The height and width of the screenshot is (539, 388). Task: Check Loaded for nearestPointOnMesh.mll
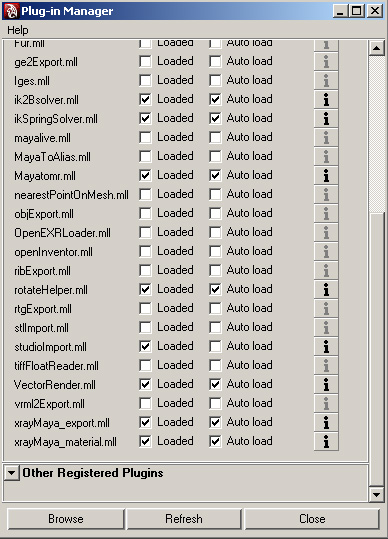[x=145, y=195]
